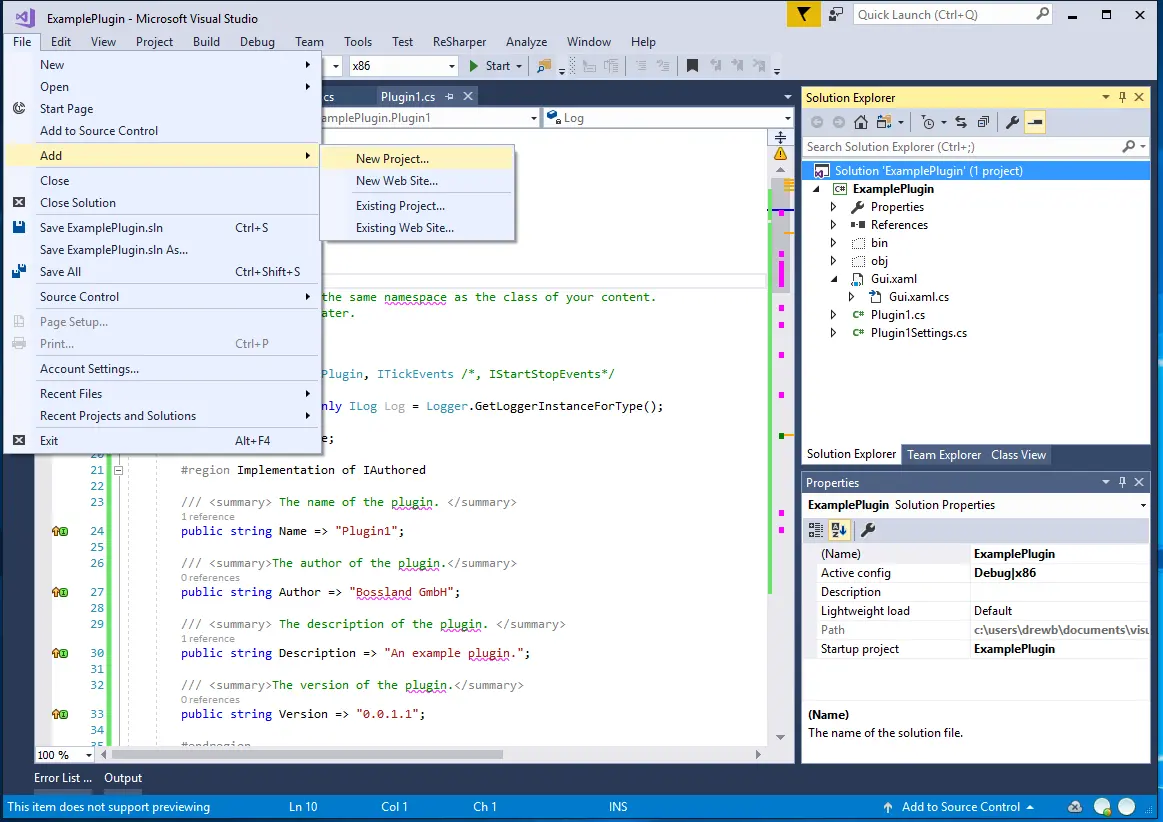Open the ReSharper menu
Image resolution: width=1163 pixels, height=822 pixels.
click(459, 42)
